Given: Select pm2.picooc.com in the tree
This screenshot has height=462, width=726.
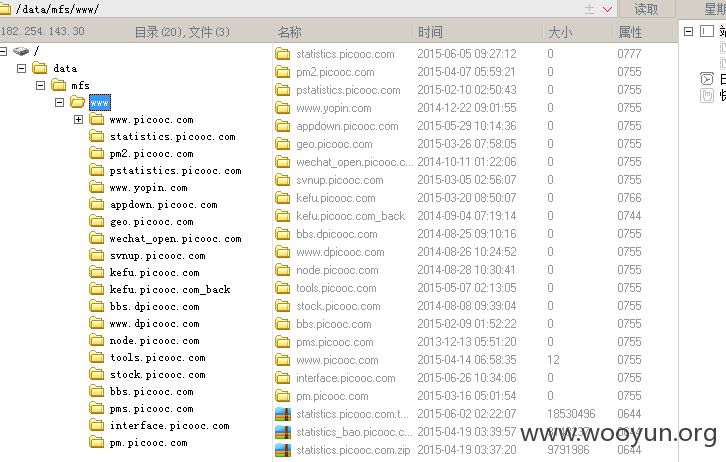Looking at the screenshot, I should click(x=151, y=154).
